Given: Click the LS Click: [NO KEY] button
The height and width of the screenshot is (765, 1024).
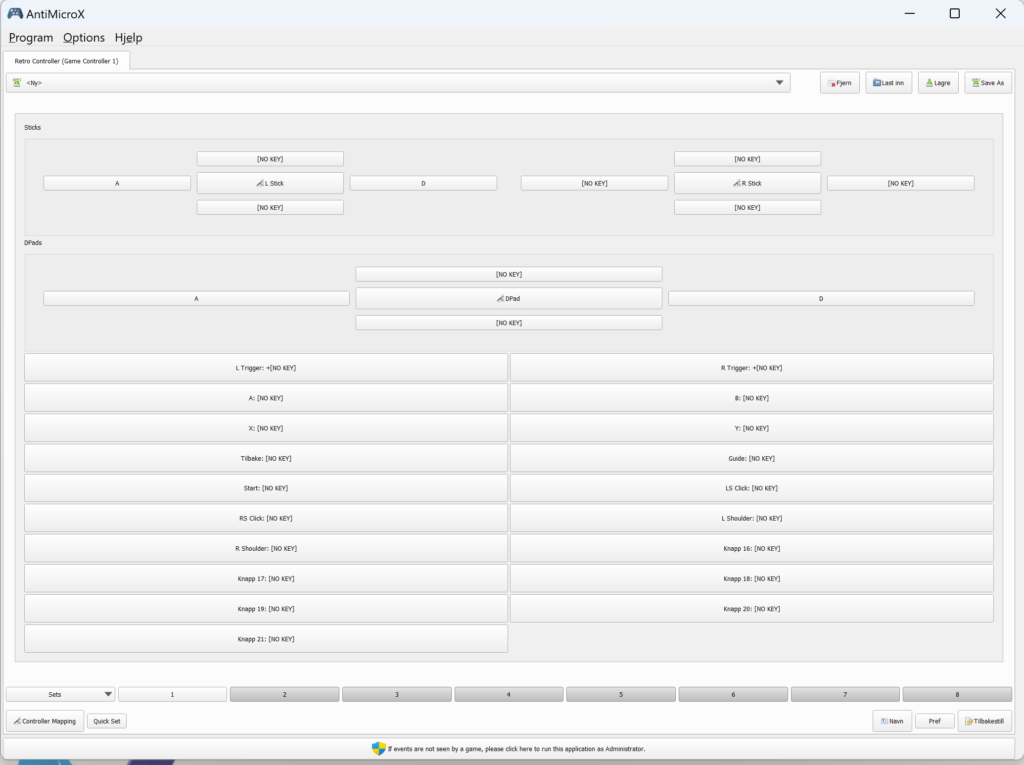Looking at the screenshot, I should (752, 488).
